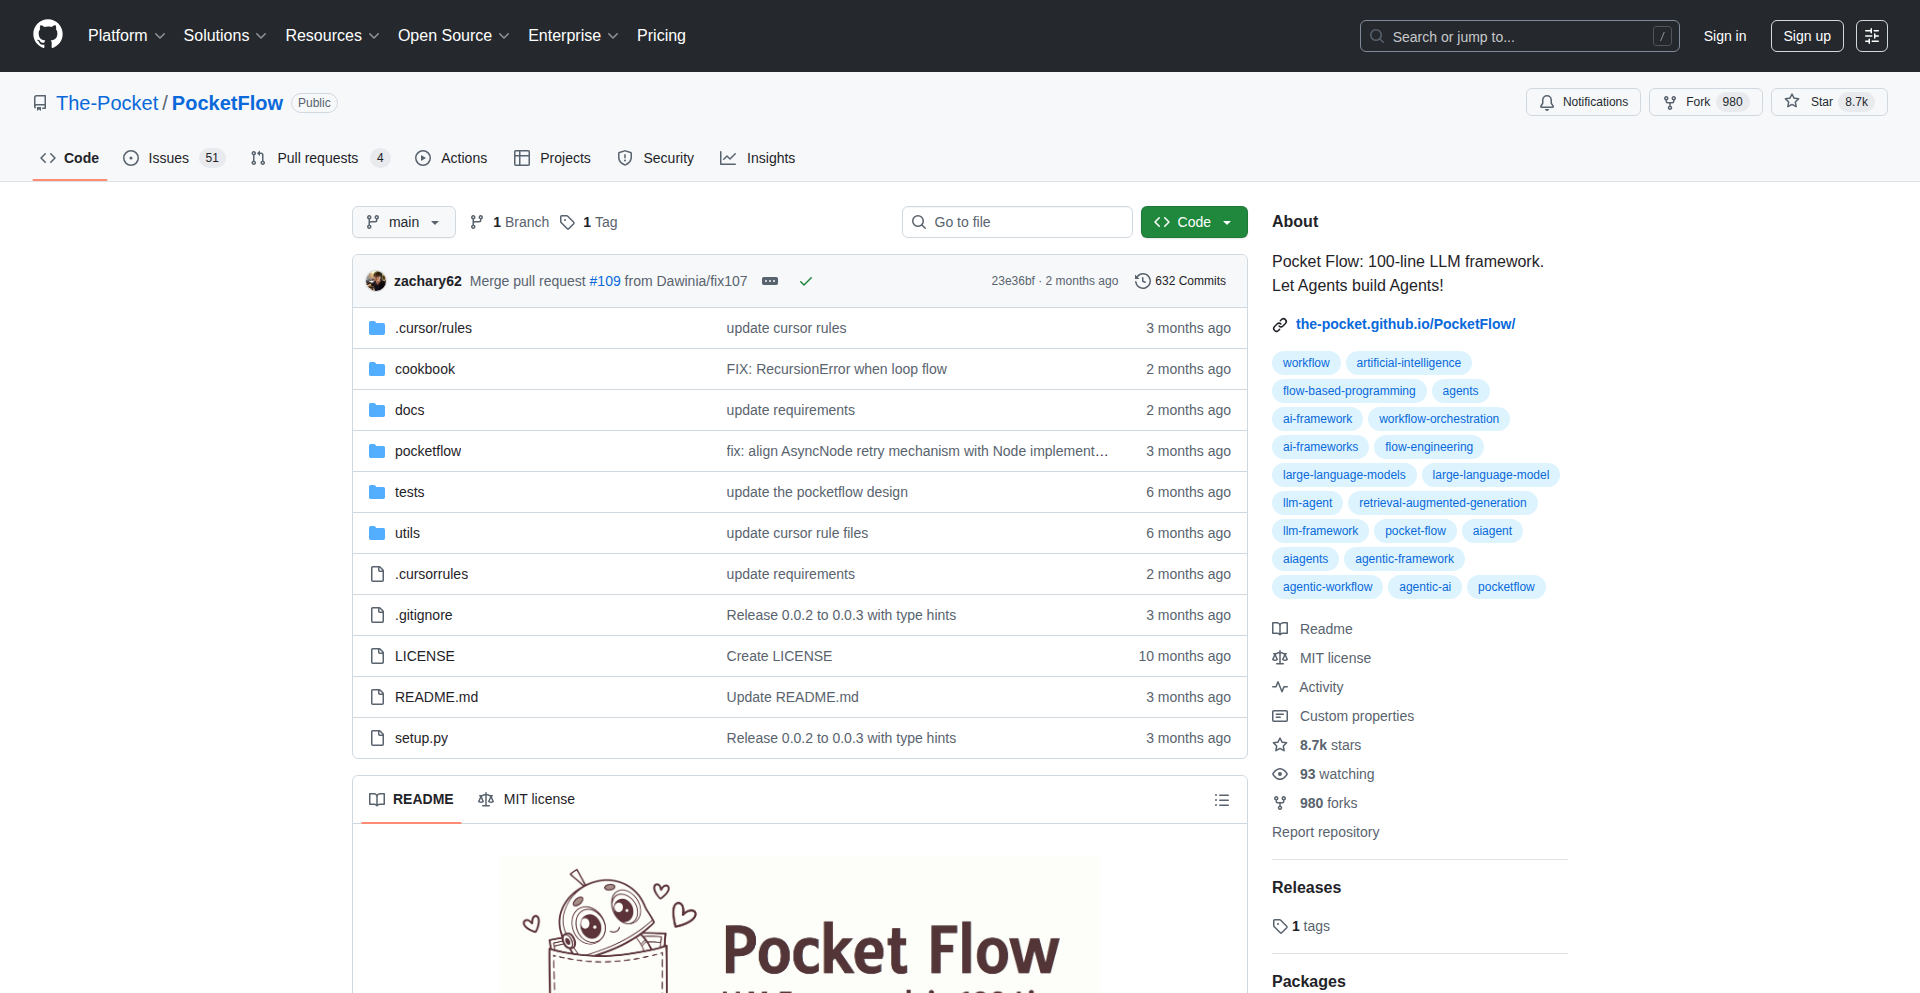Viewport: 1920px width, 993px height.
Task: Switch to the Issues tab
Action: [173, 158]
